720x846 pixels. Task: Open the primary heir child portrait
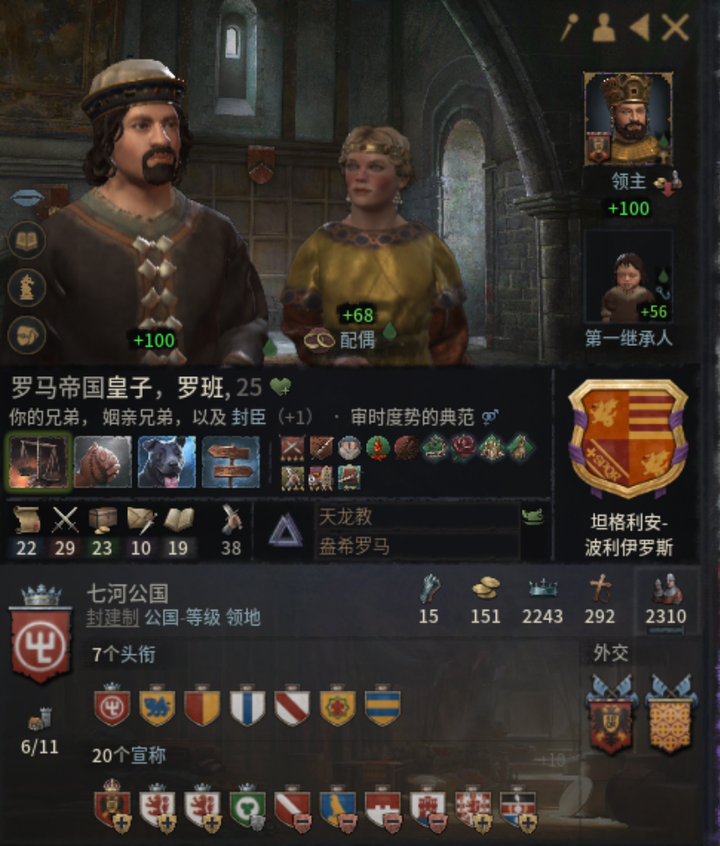[628, 276]
